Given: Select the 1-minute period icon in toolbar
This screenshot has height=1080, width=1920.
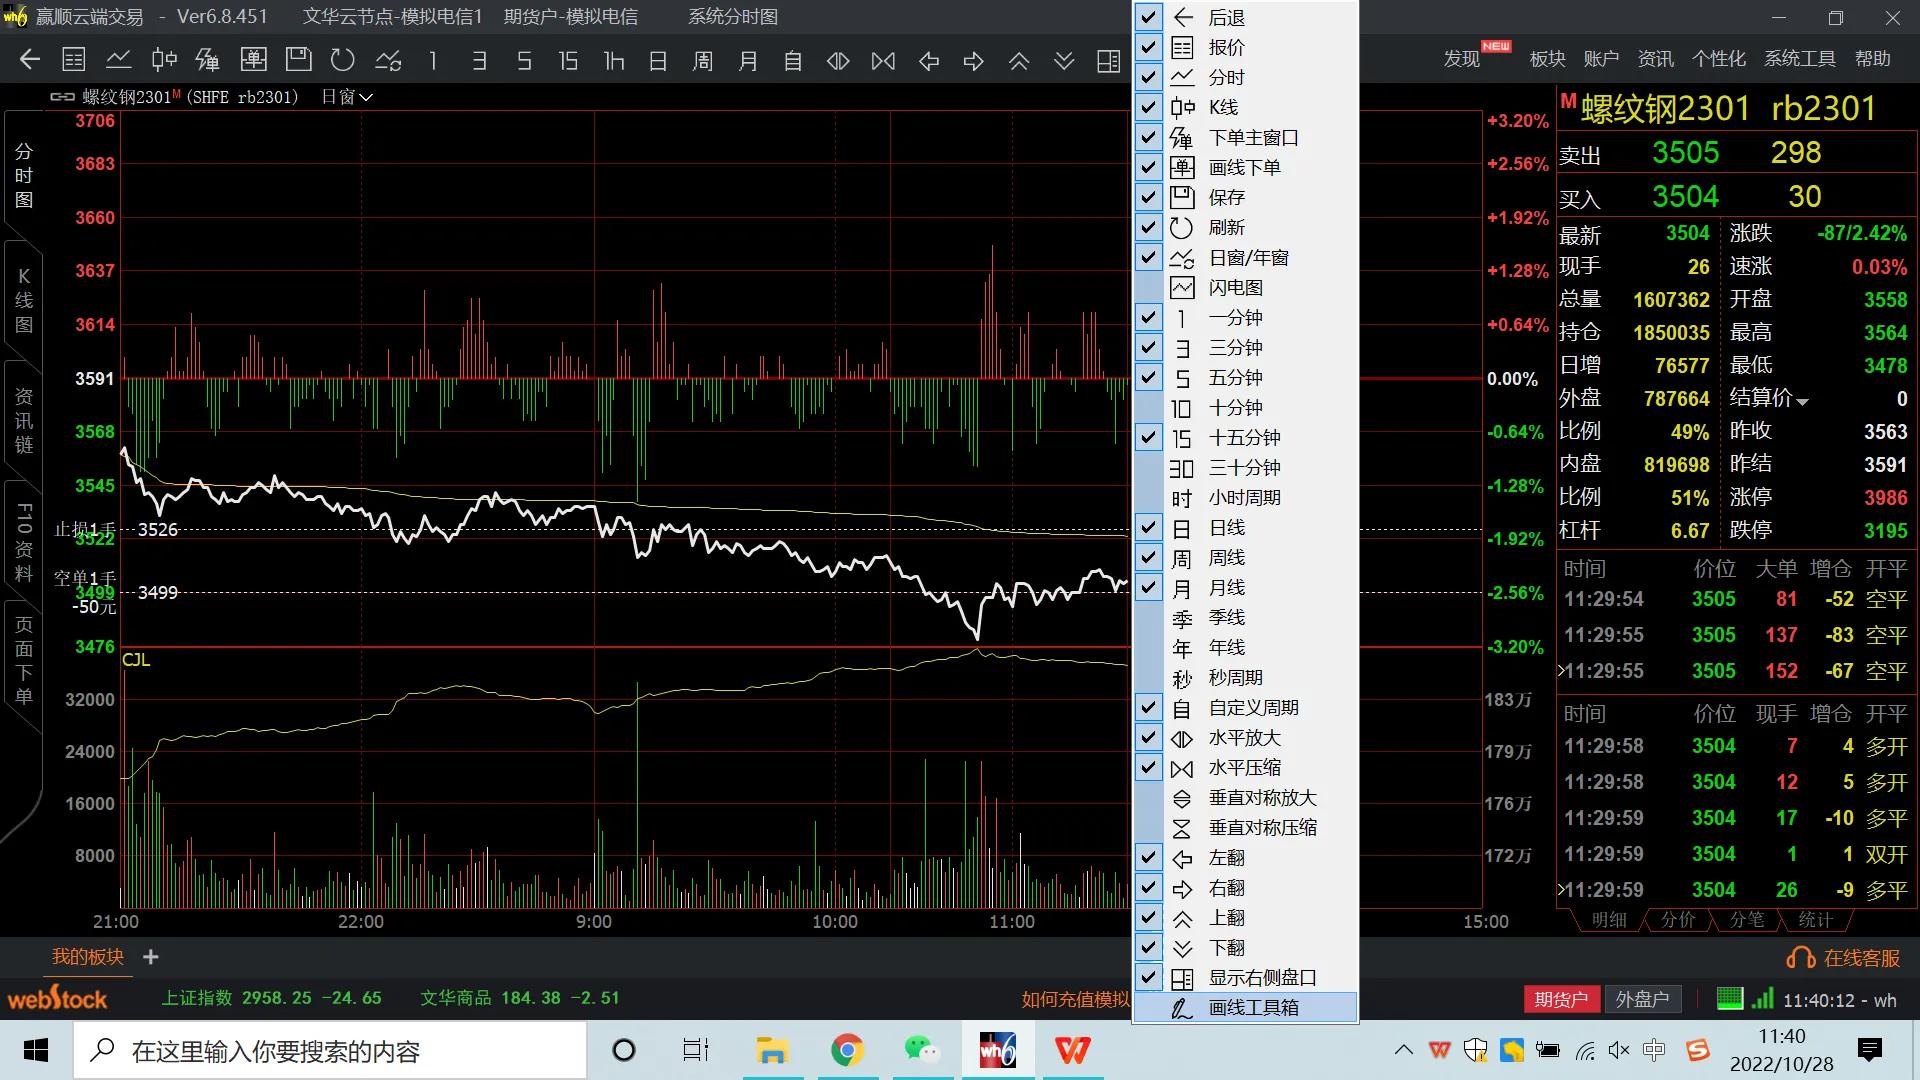Looking at the screenshot, I should tap(433, 60).
